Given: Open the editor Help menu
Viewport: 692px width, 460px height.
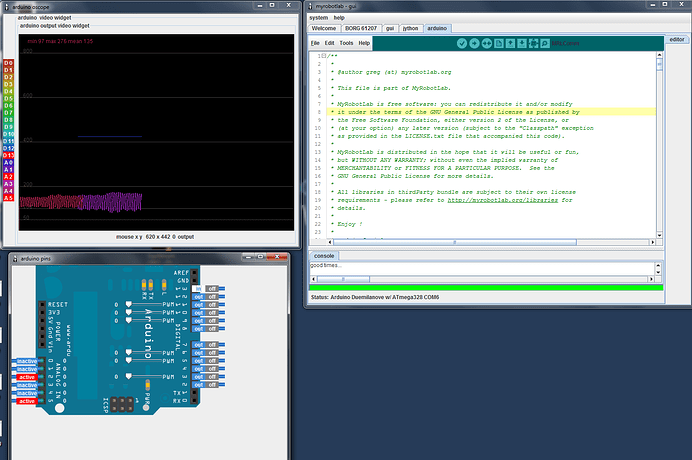Looking at the screenshot, I should 364,43.
